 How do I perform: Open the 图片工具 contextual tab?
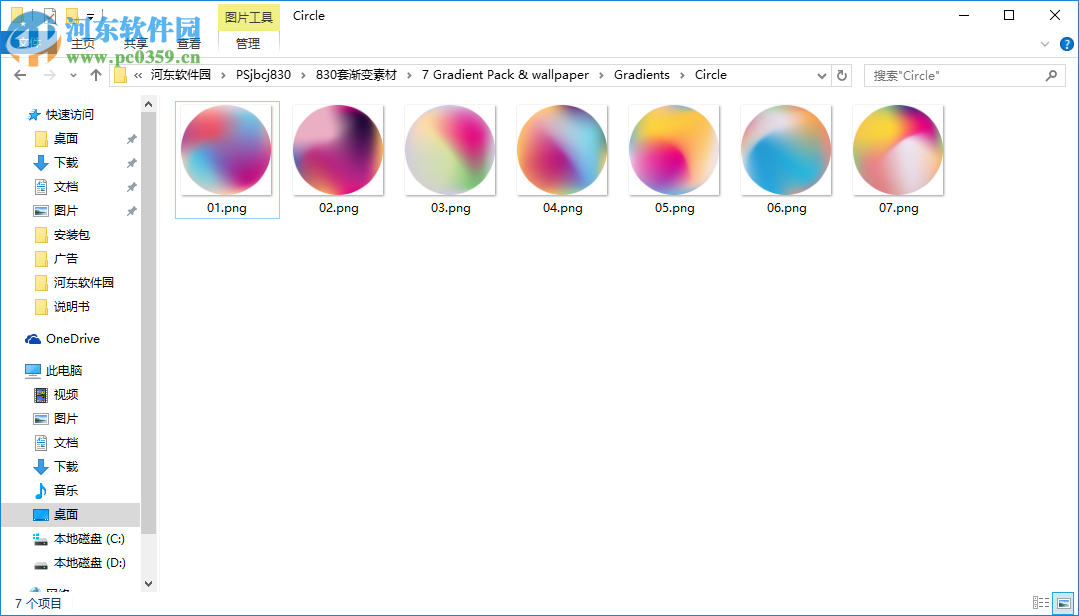pos(248,17)
